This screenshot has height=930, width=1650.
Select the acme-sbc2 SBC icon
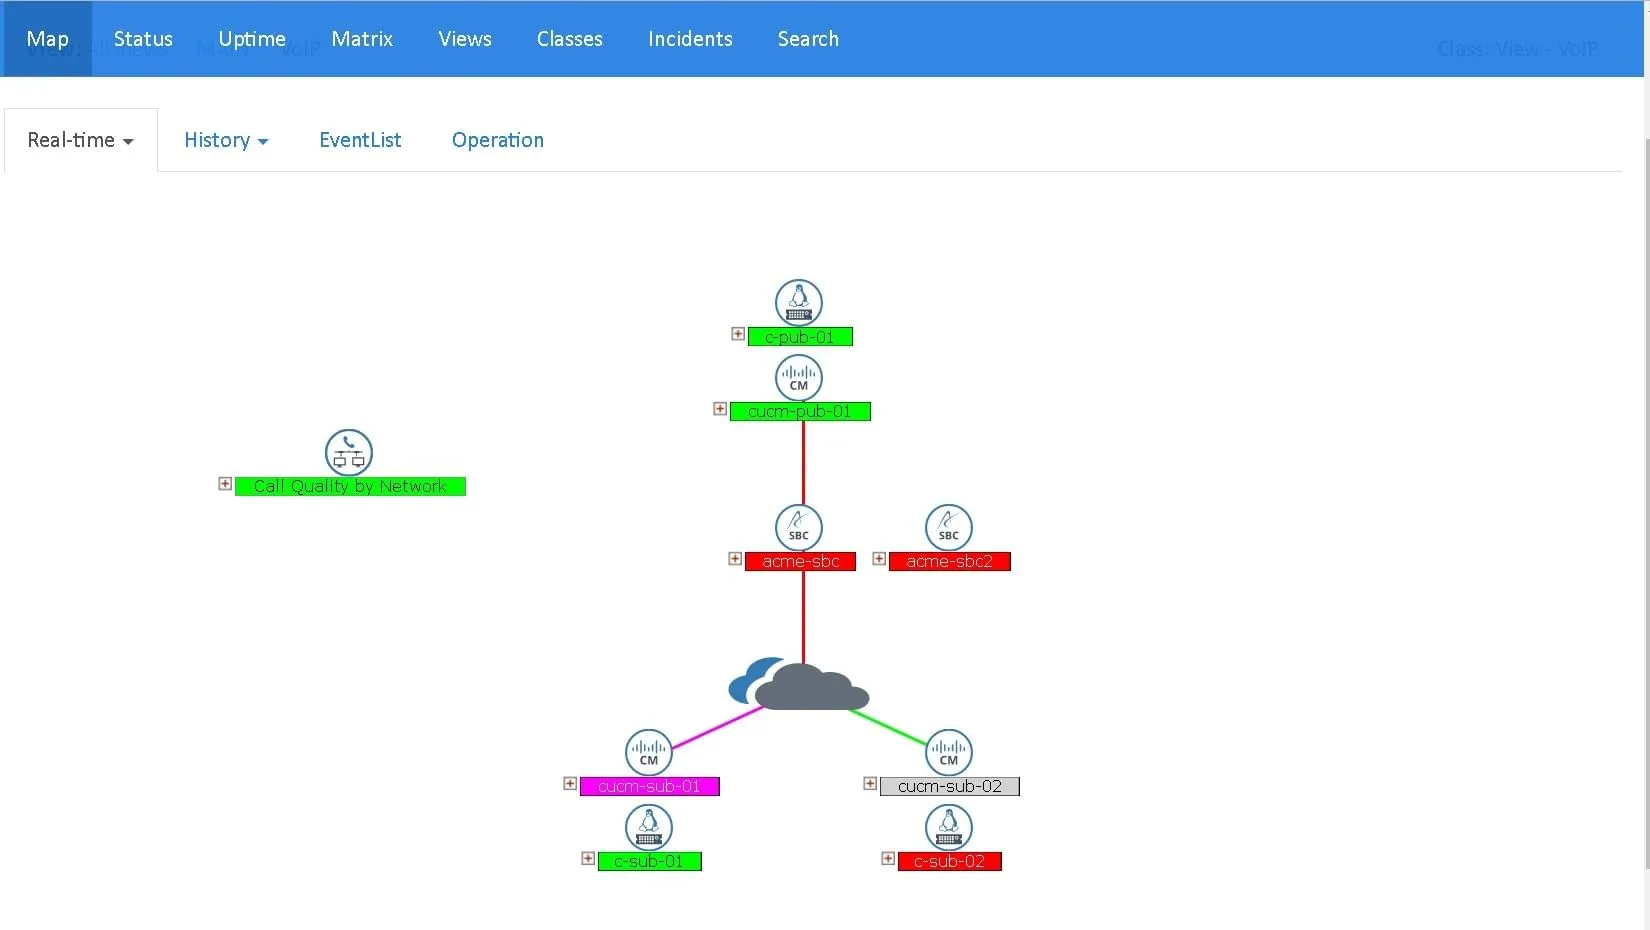(x=948, y=527)
